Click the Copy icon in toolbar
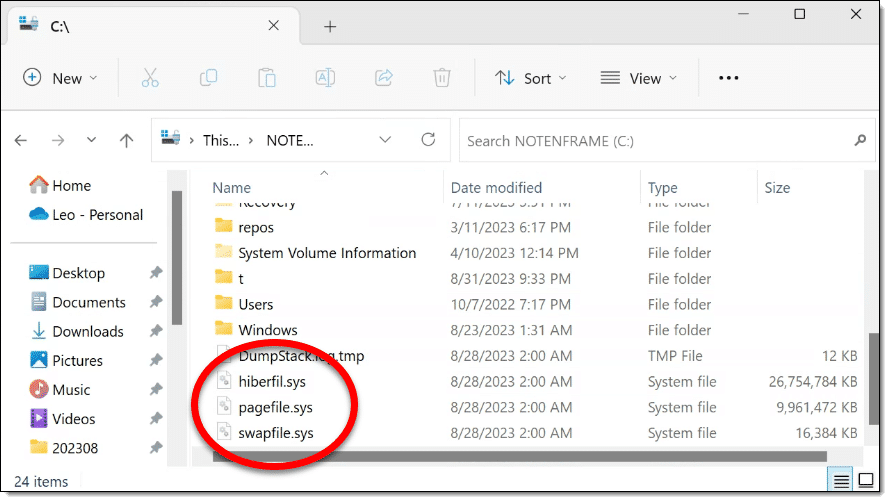The height and width of the screenshot is (502, 890). 208,78
